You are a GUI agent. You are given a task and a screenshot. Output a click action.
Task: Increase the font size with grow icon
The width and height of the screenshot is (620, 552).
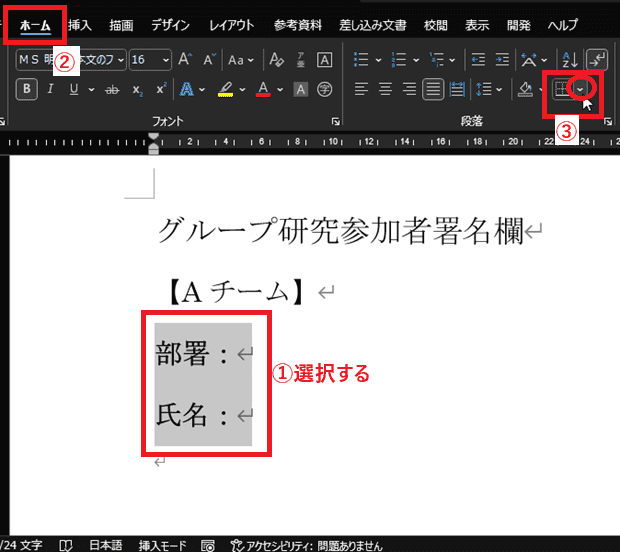(185, 60)
